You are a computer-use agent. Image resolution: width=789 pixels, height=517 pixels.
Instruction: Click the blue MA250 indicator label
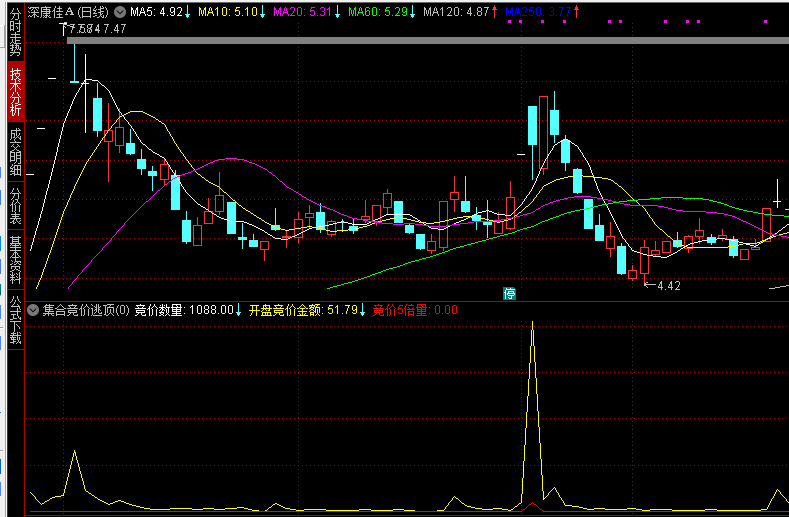click(540, 12)
